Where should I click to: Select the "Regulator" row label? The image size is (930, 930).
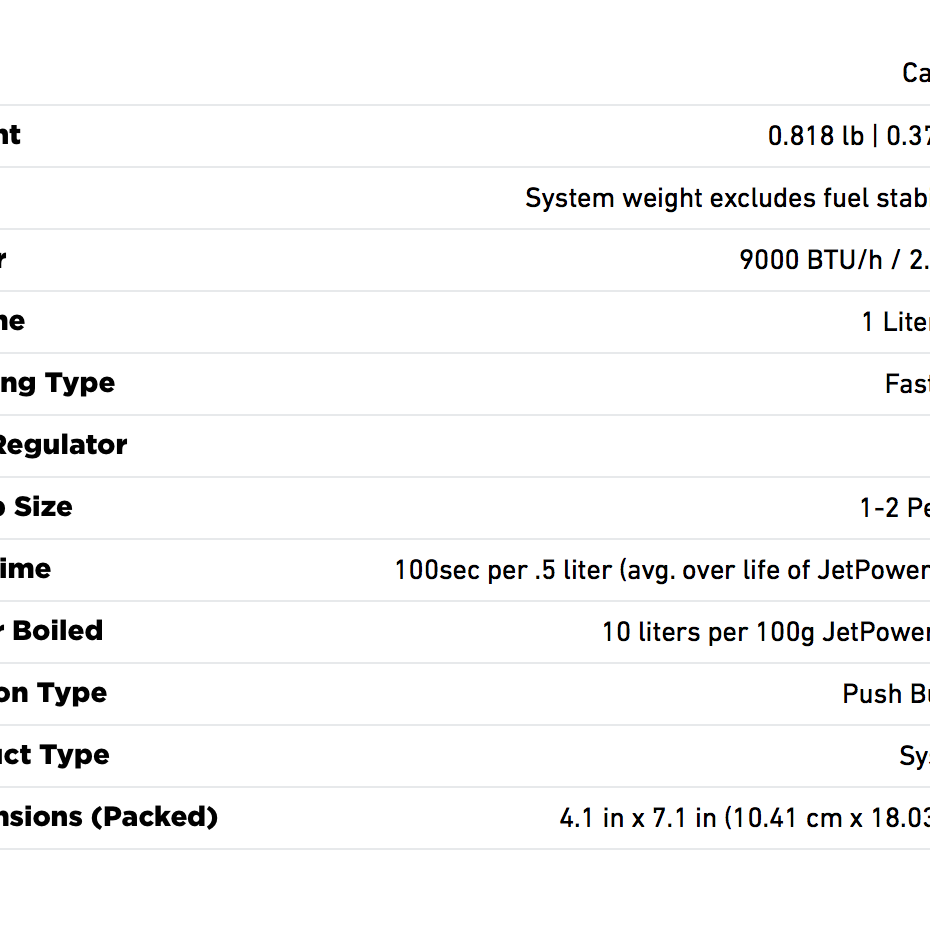click(63, 445)
